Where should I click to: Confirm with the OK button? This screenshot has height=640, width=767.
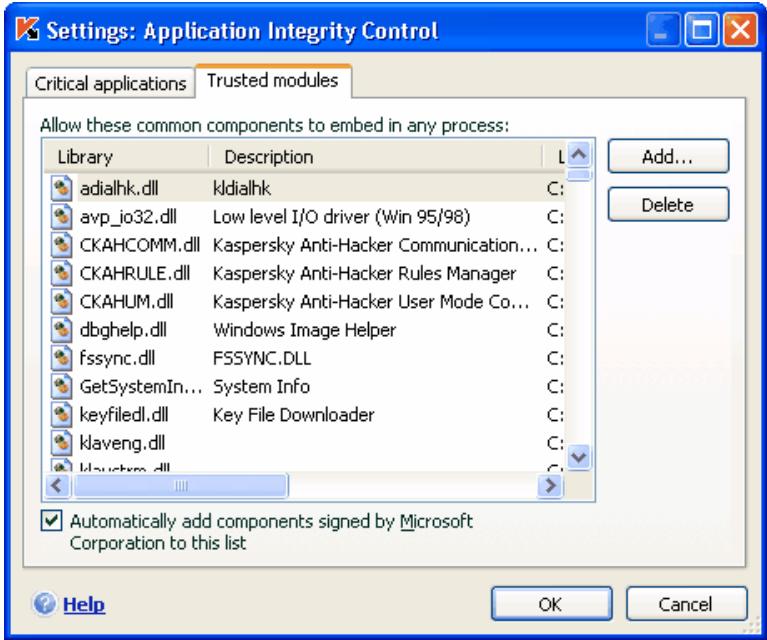pyautogui.click(x=551, y=604)
